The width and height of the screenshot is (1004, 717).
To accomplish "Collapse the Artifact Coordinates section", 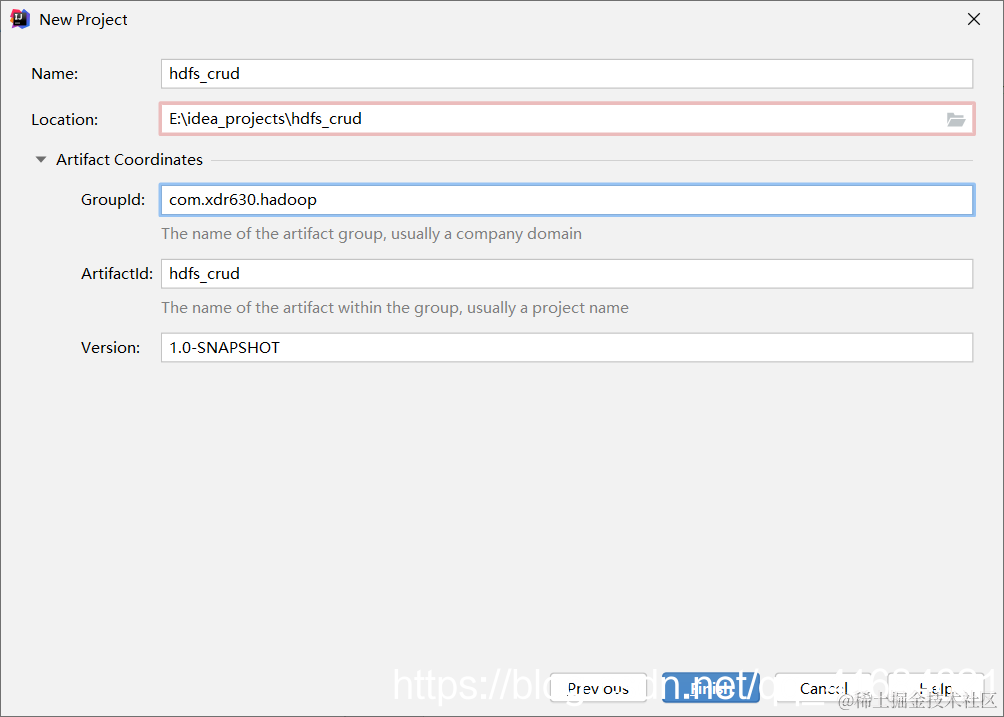I will [40, 159].
